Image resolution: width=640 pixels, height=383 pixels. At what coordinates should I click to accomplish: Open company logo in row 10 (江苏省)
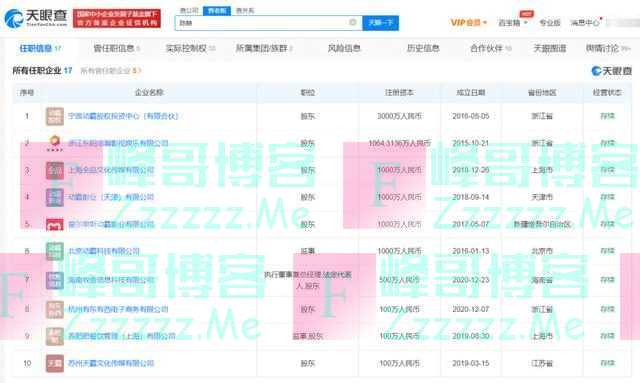point(55,363)
